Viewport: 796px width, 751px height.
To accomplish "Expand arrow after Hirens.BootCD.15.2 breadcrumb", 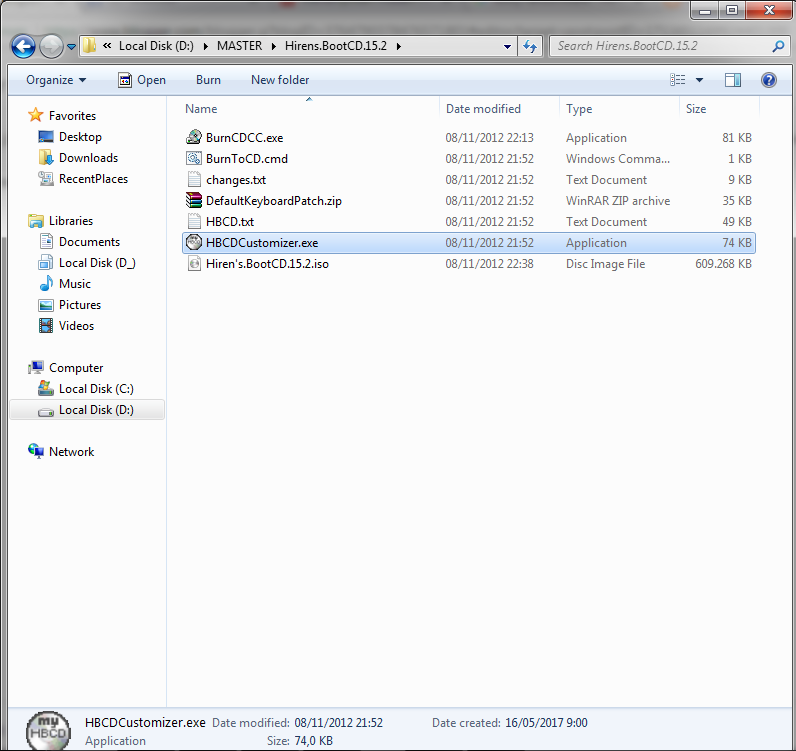I will [x=399, y=46].
